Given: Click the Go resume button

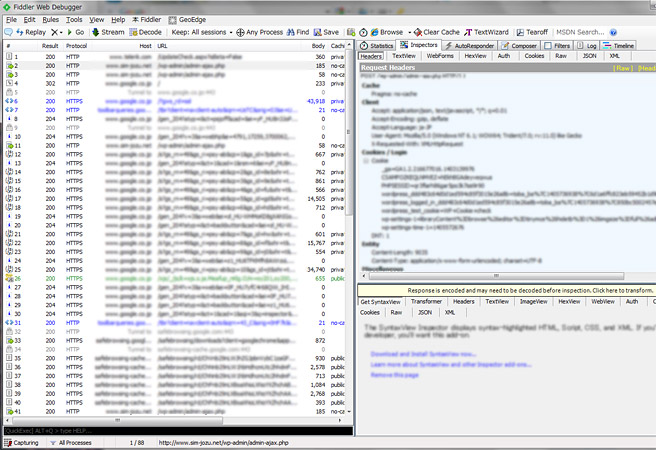Looking at the screenshot, I should coord(76,32).
